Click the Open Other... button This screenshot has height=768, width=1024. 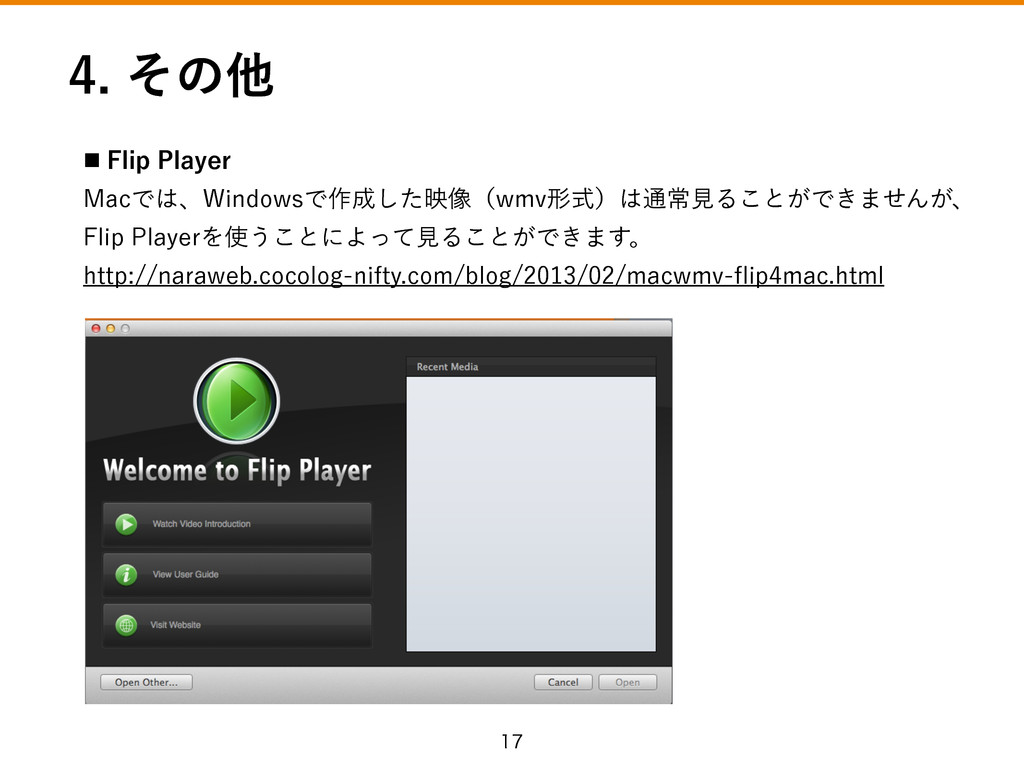[x=146, y=682]
